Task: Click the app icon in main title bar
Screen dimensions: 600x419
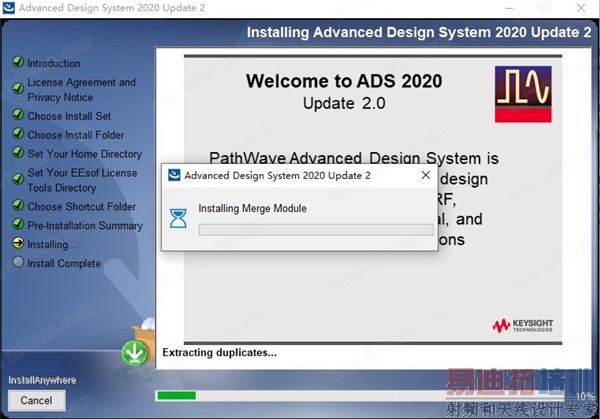Action: tap(8, 8)
